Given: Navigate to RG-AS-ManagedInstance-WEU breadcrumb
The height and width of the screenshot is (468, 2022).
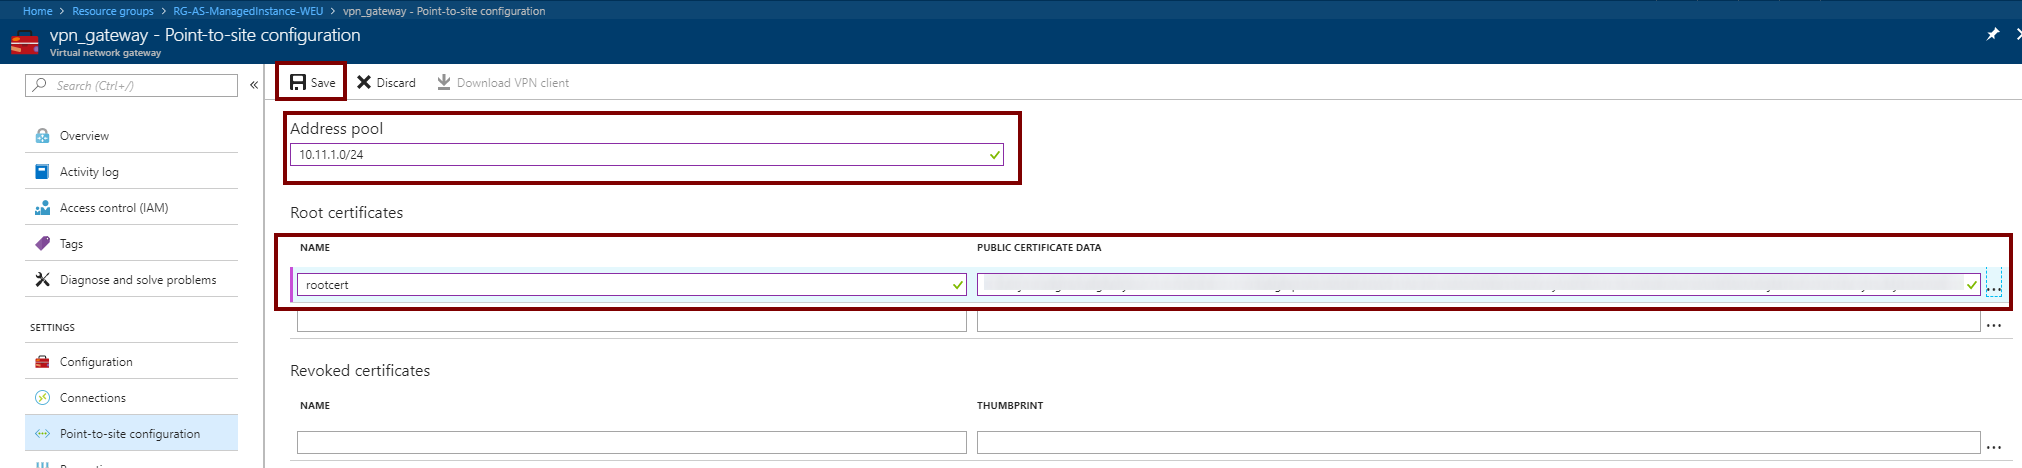Looking at the screenshot, I should pos(248,11).
